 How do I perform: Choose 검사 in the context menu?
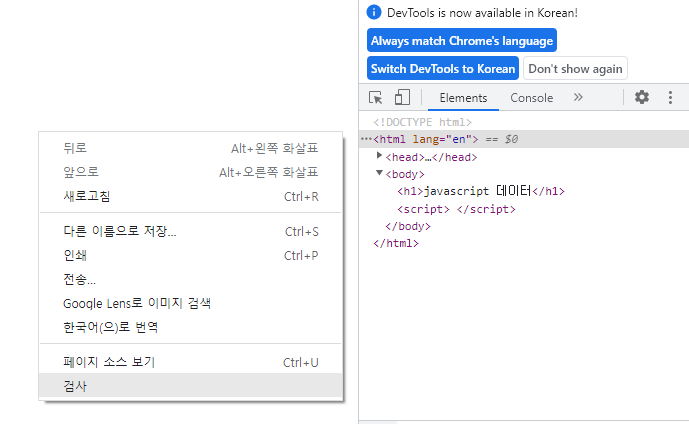(191, 386)
